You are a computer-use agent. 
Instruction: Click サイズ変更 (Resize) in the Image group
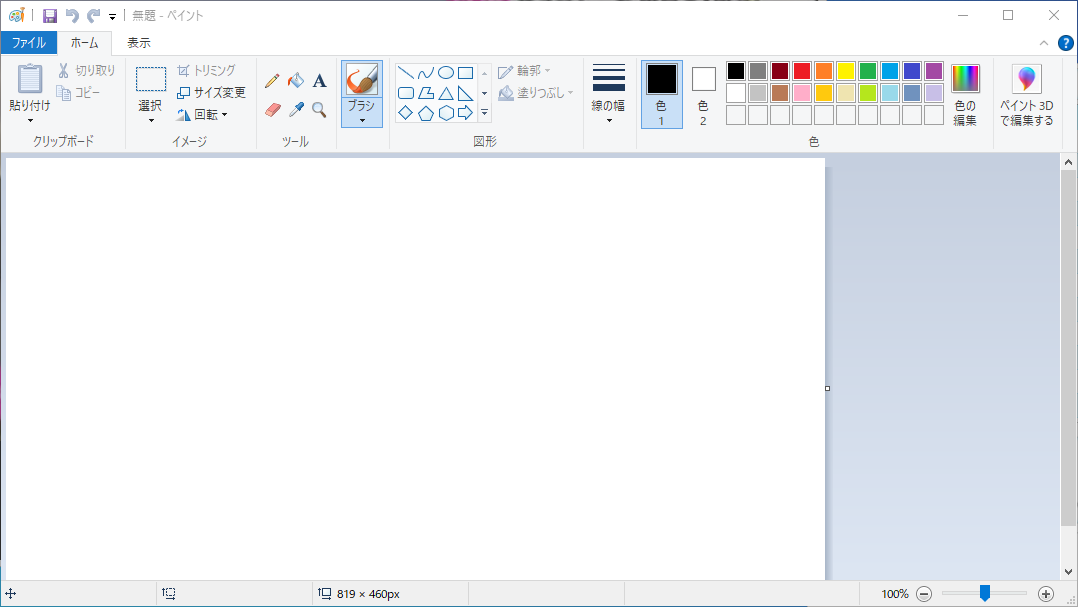[x=212, y=91]
